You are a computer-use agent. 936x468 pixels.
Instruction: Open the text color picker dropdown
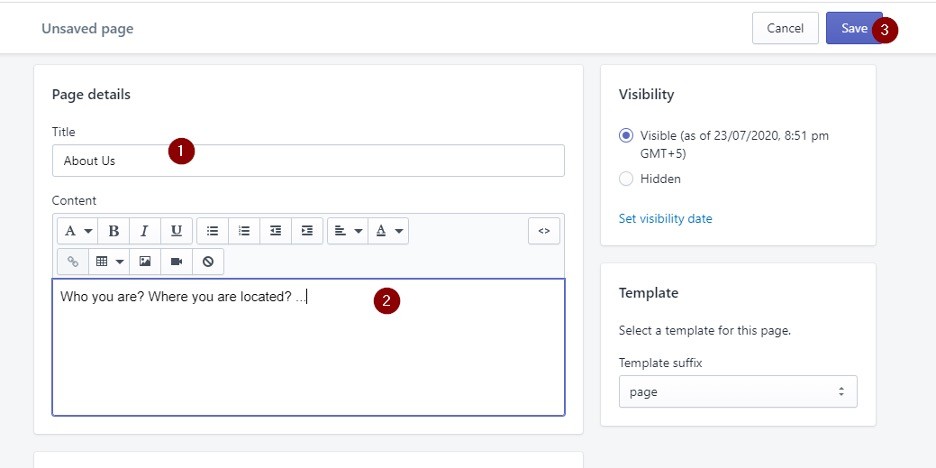389,231
